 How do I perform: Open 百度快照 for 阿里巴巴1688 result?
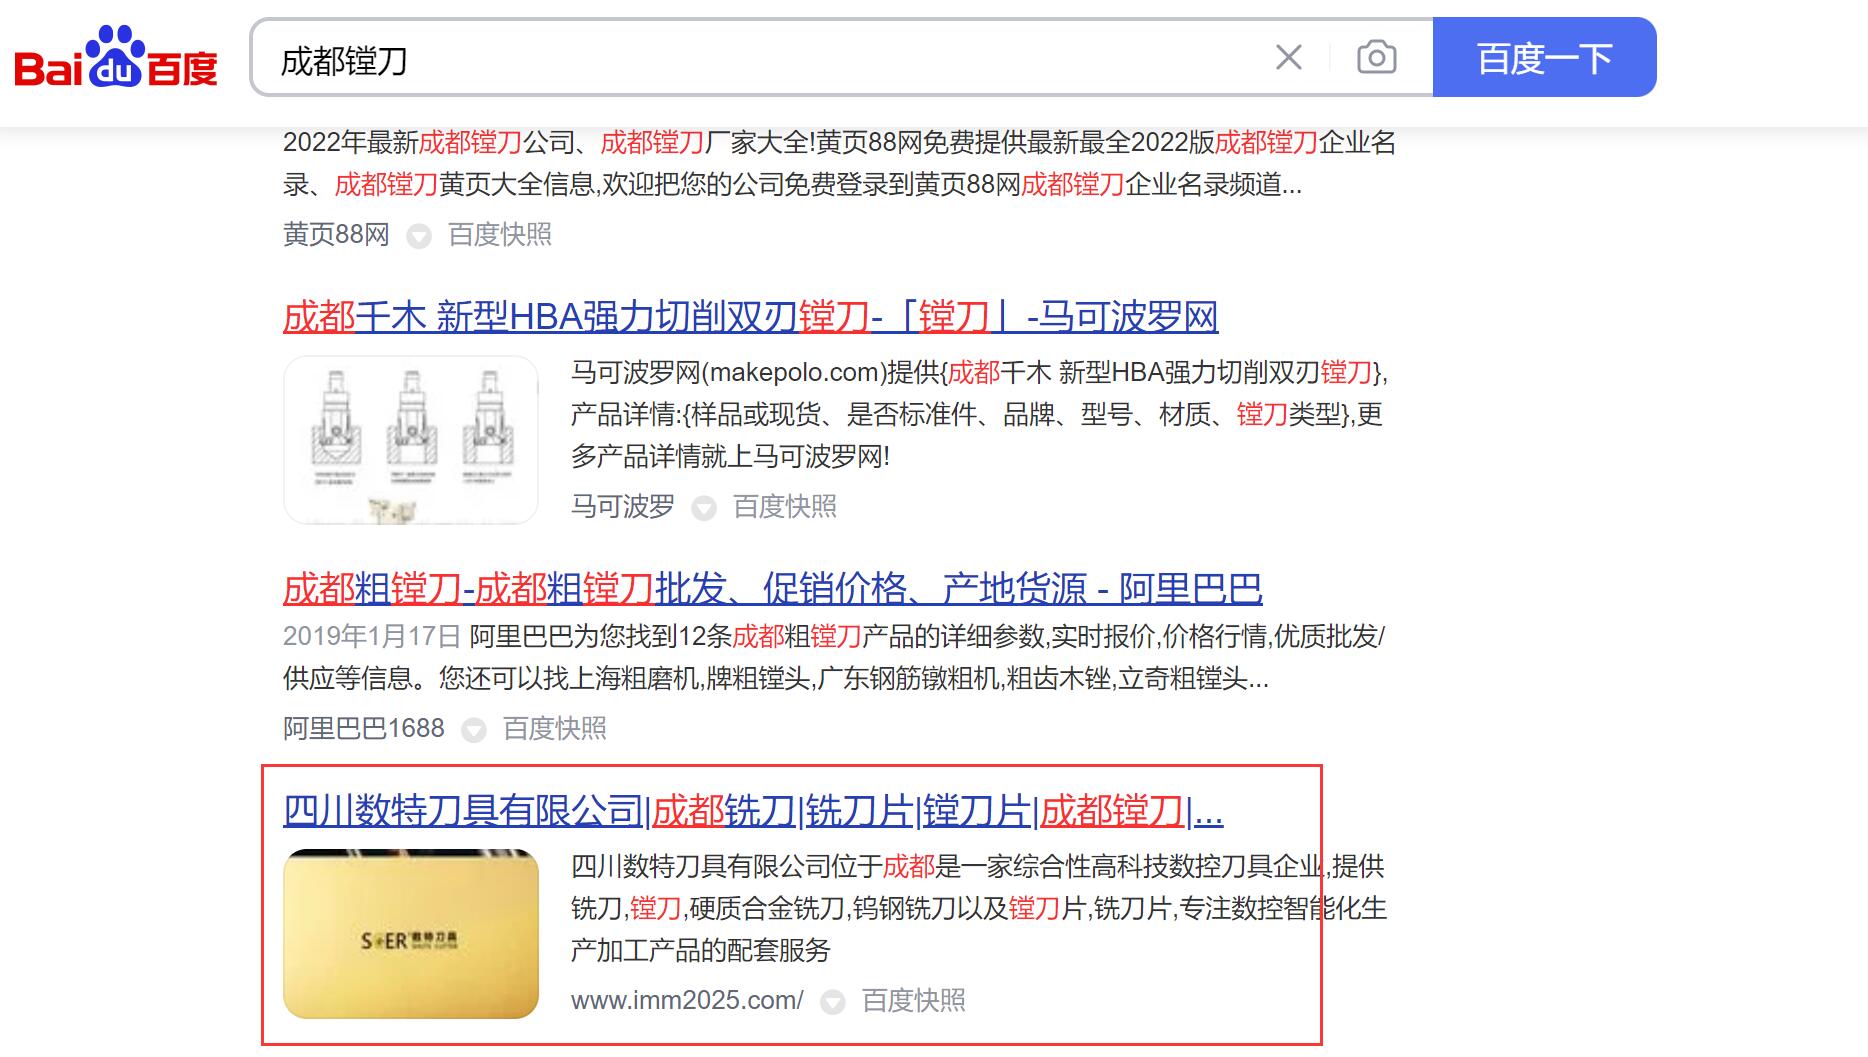click(x=554, y=729)
